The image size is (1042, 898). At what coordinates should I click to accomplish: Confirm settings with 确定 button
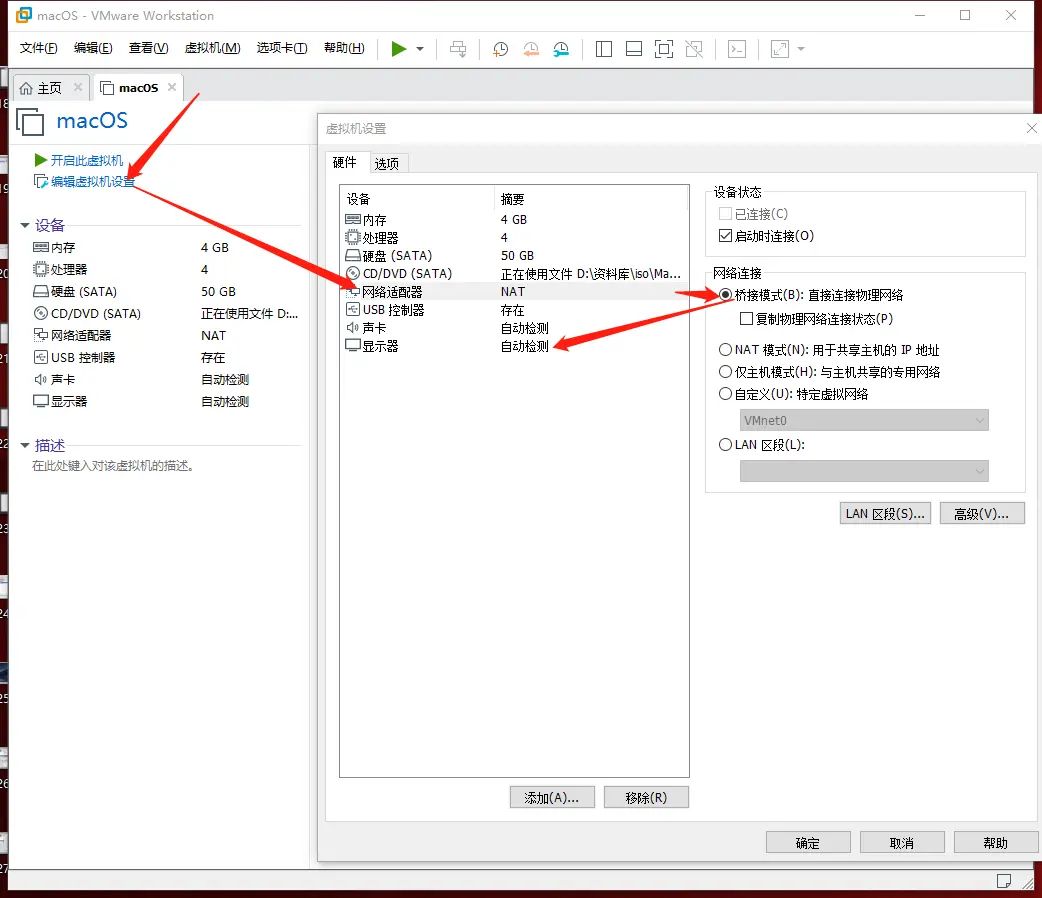tap(808, 842)
